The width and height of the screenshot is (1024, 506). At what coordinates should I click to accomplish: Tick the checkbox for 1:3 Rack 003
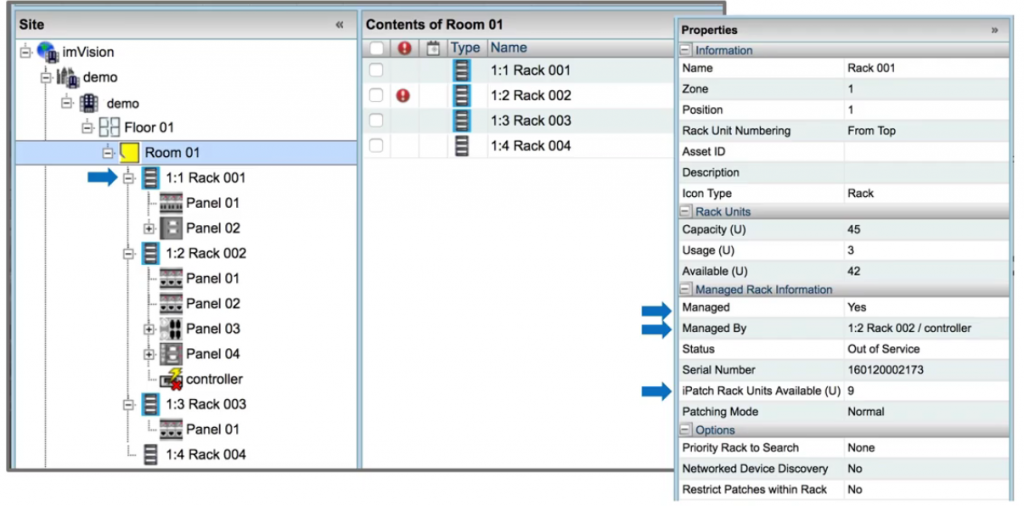[x=376, y=121]
